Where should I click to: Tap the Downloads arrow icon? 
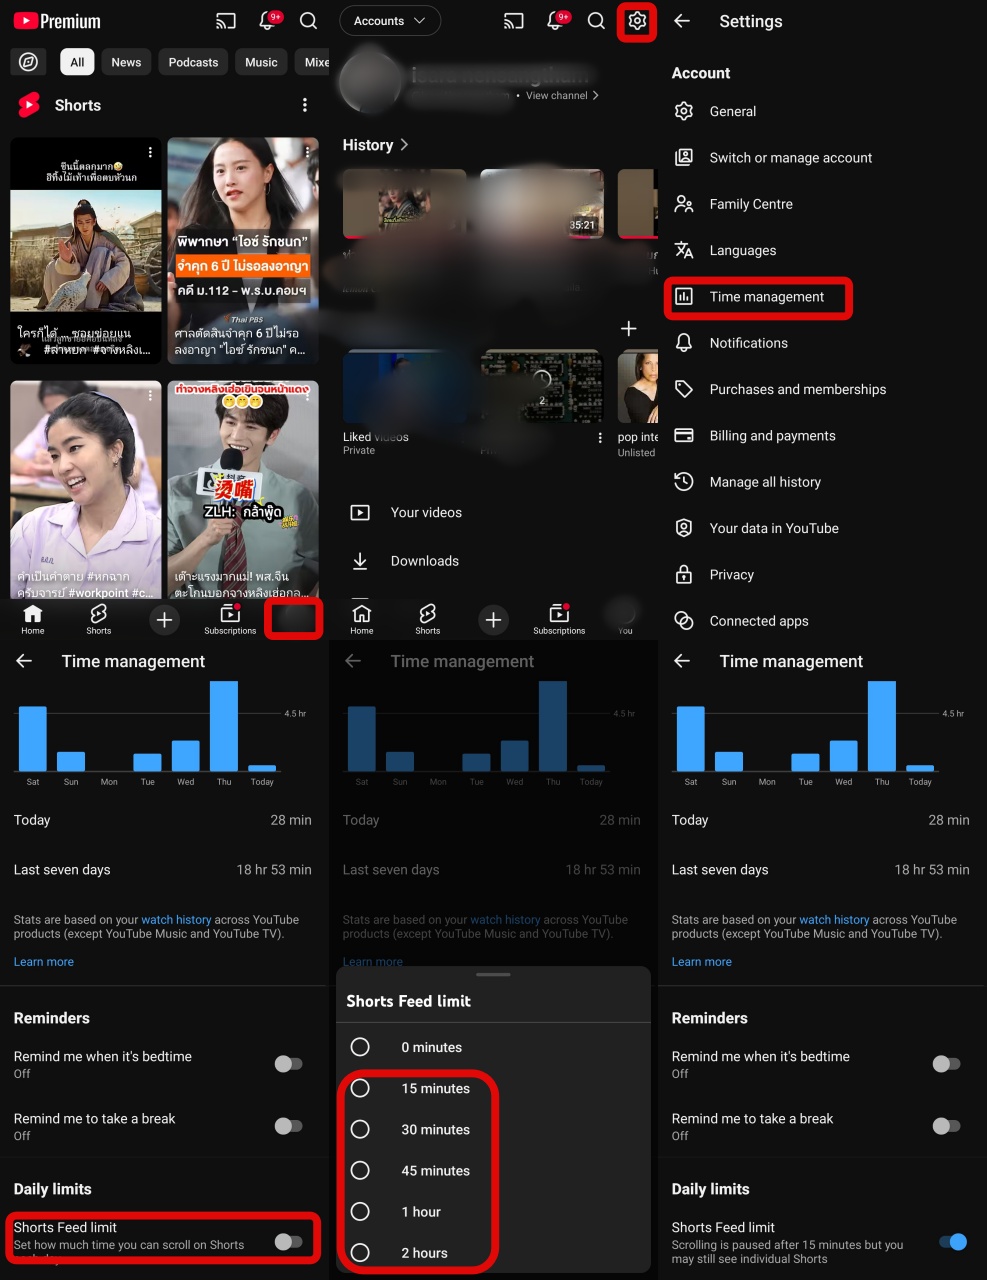[x=360, y=561]
